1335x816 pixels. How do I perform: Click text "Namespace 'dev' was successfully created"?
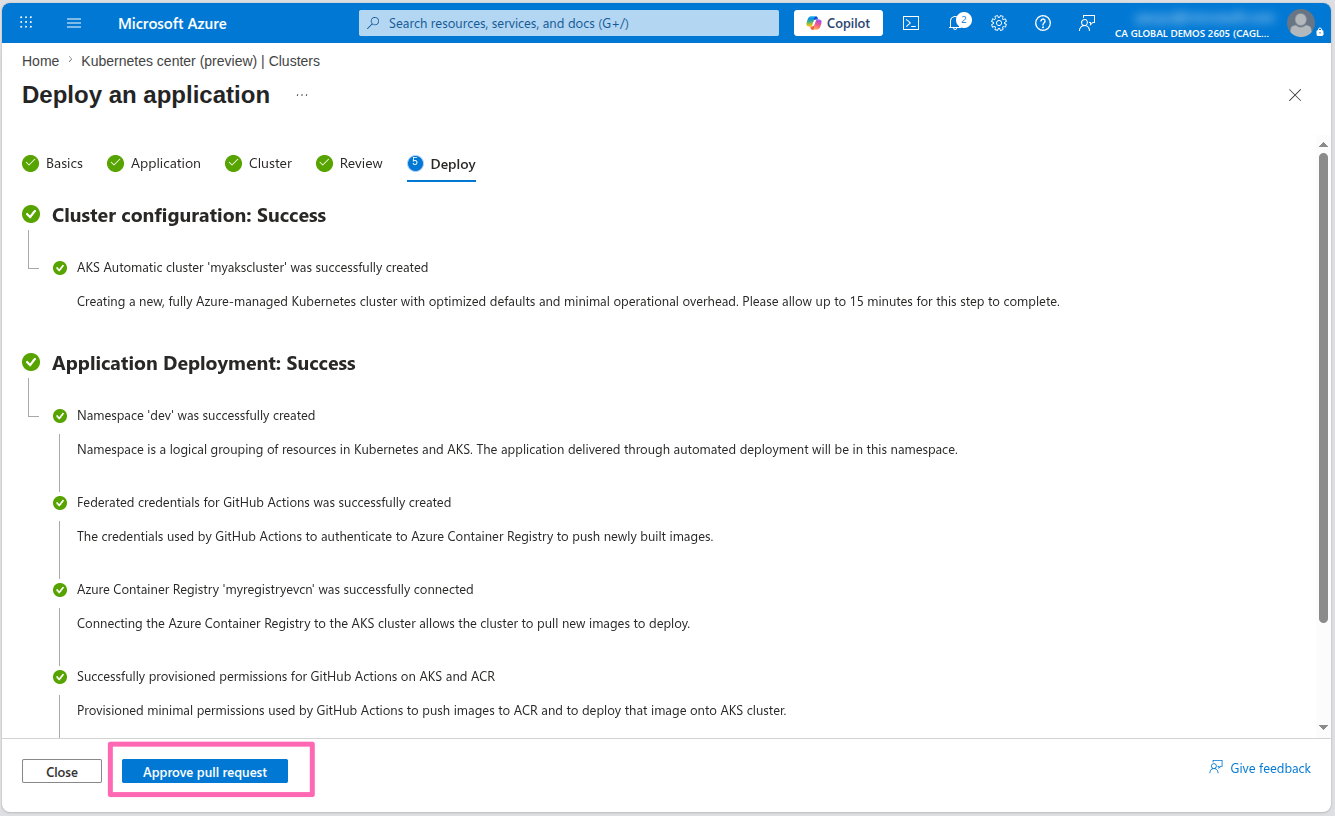click(x=196, y=415)
